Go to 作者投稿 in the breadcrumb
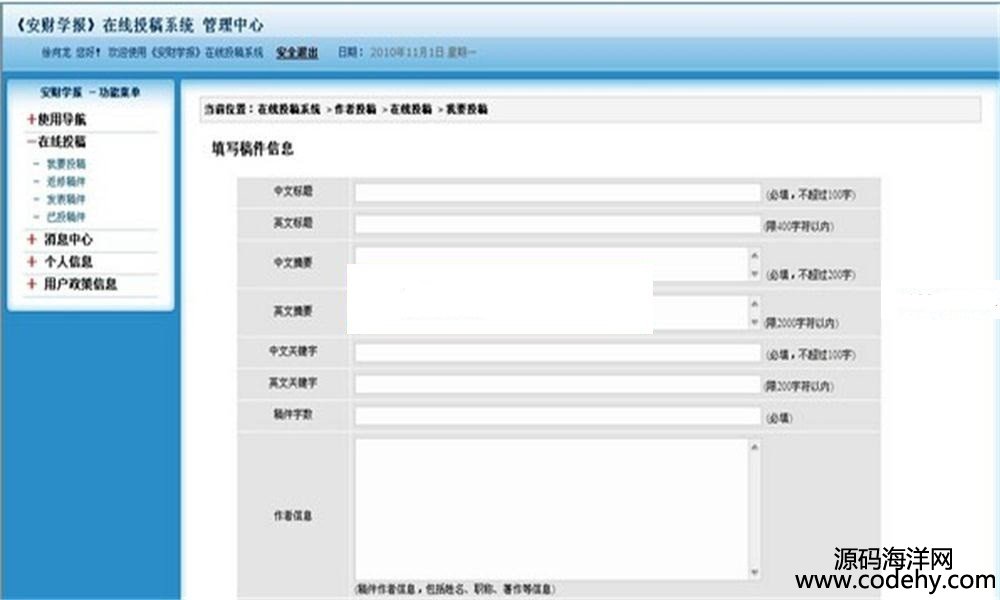The height and width of the screenshot is (600, 1000). point(355,109)
